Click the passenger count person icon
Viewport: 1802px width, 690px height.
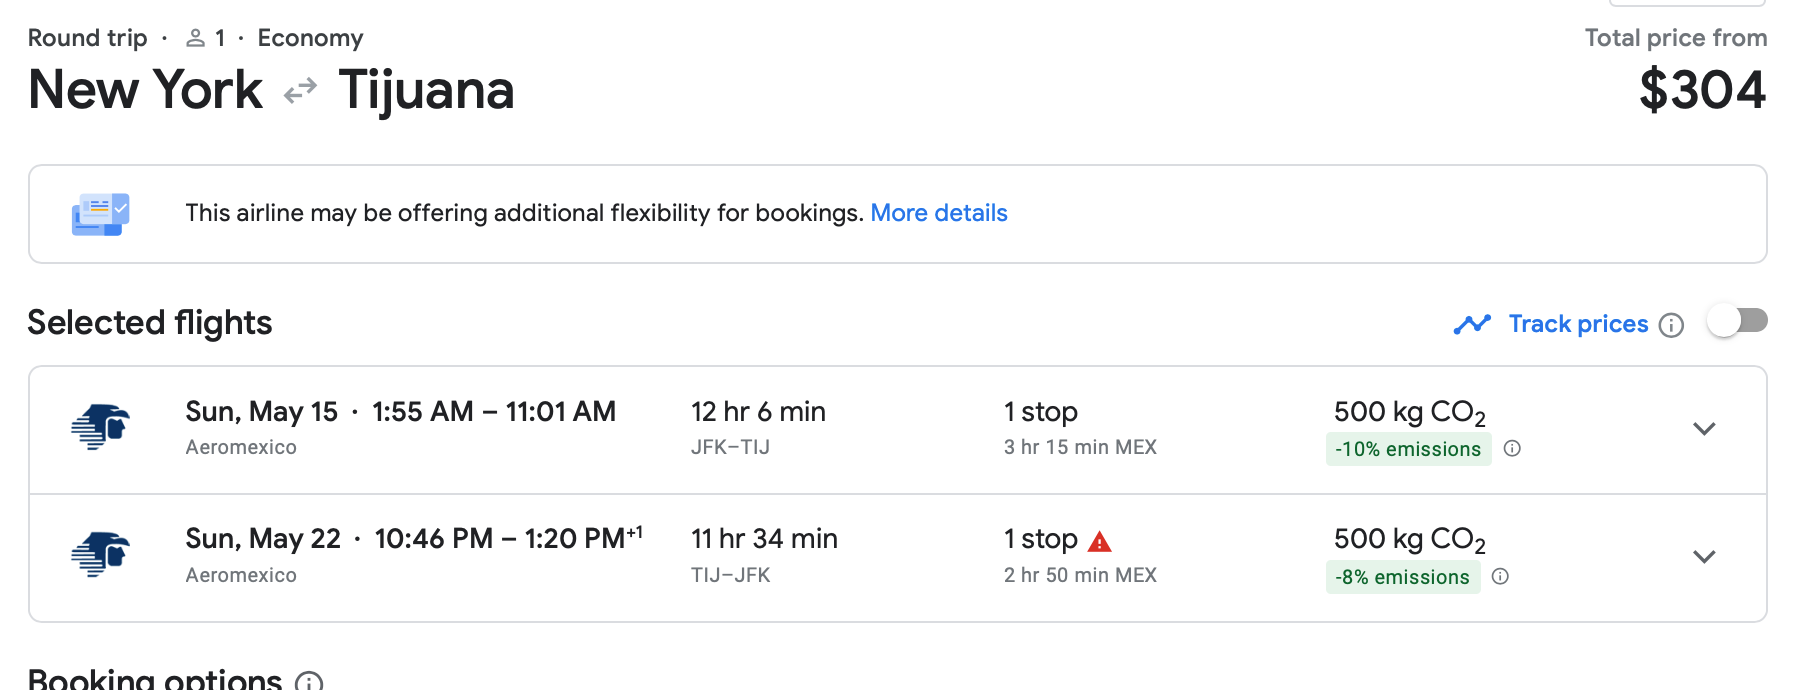click(196, 38)
